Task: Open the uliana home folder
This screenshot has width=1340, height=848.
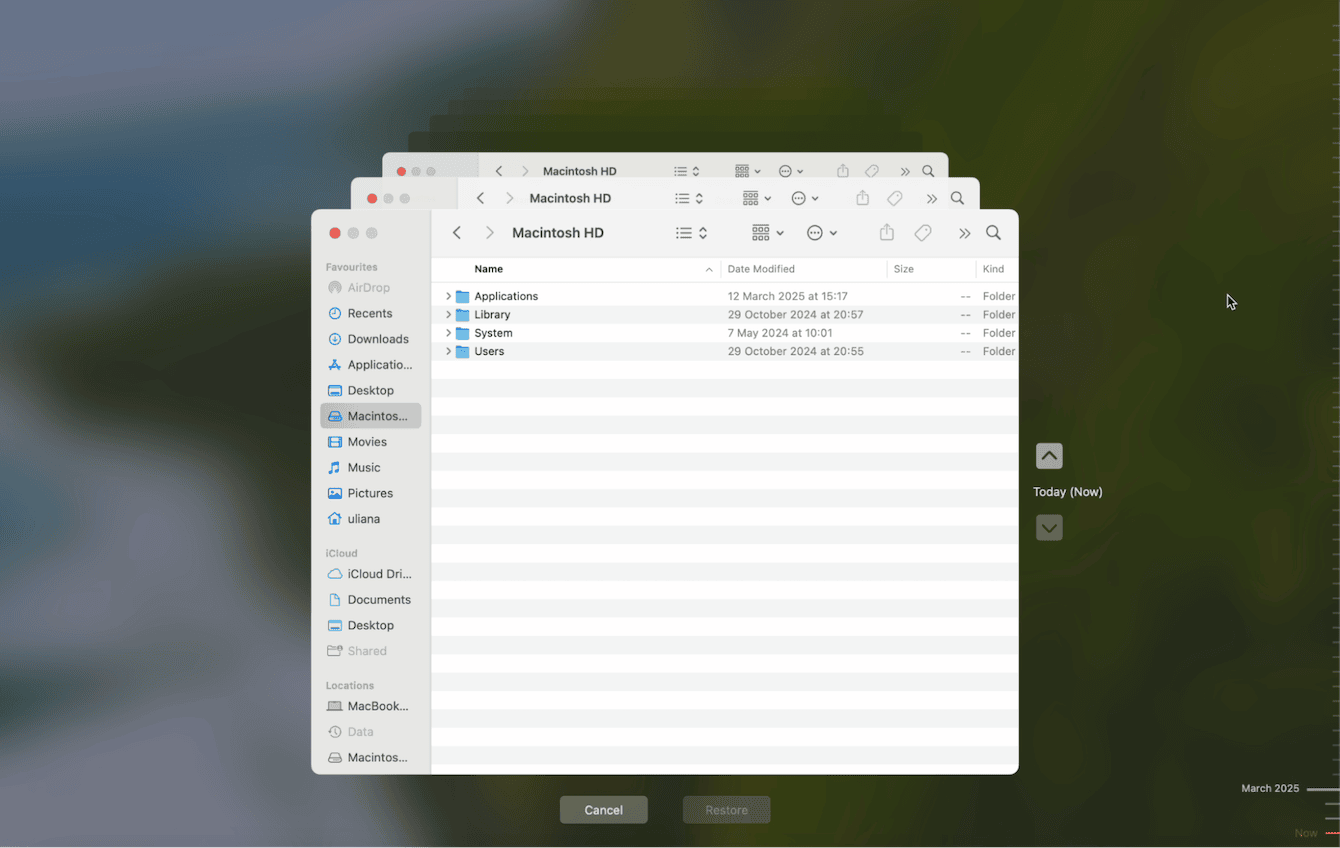Action: (x=362, y=518)
